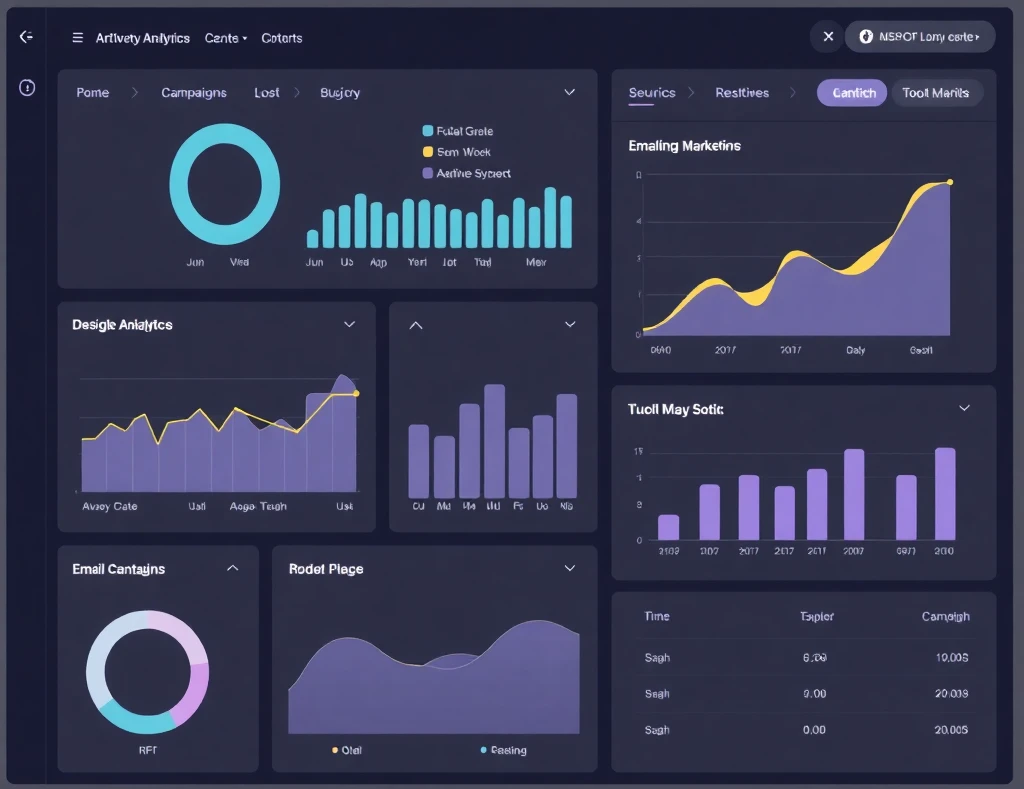Open the Tuoll May Sotic dropdown chevron

964,409
